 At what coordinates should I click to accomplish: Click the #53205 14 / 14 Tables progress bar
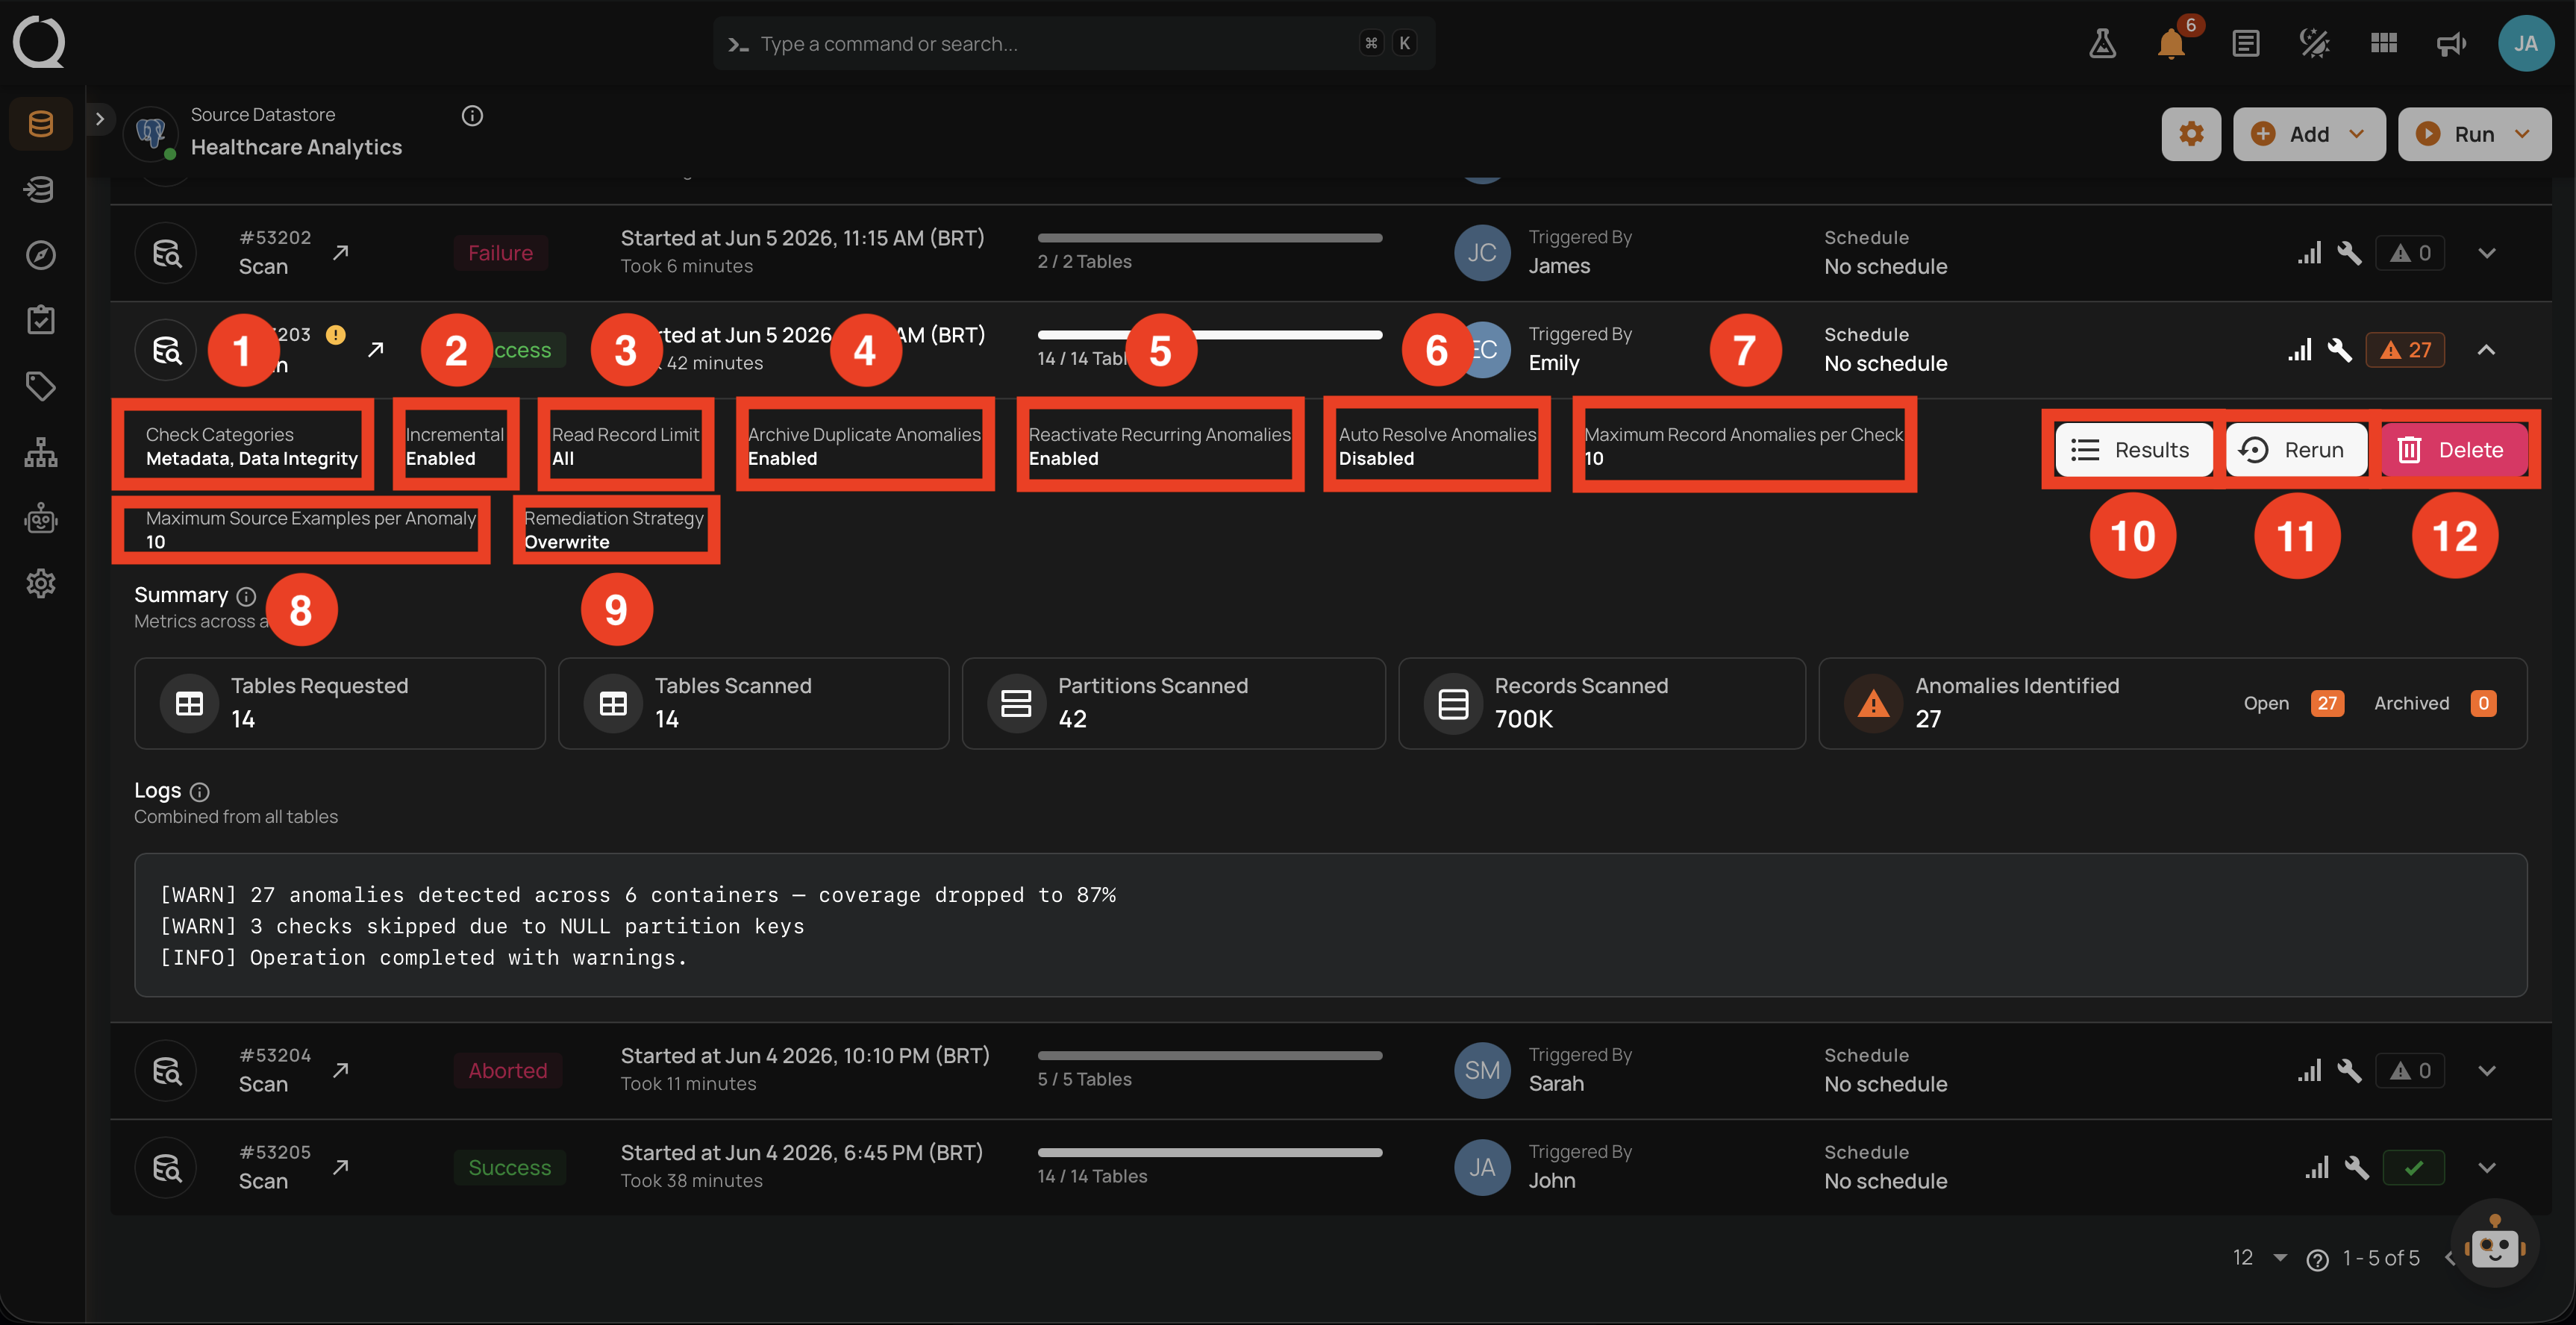(x=1210, y=1153)
